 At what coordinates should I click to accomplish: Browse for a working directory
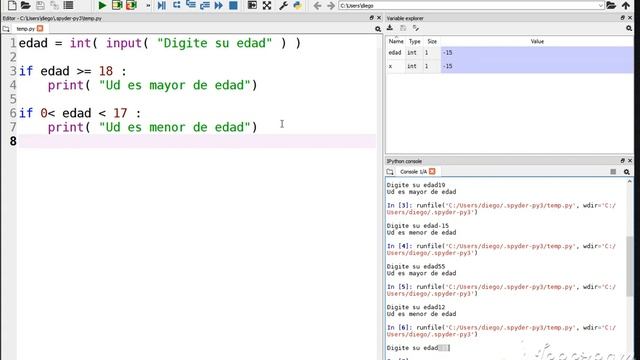611,5
